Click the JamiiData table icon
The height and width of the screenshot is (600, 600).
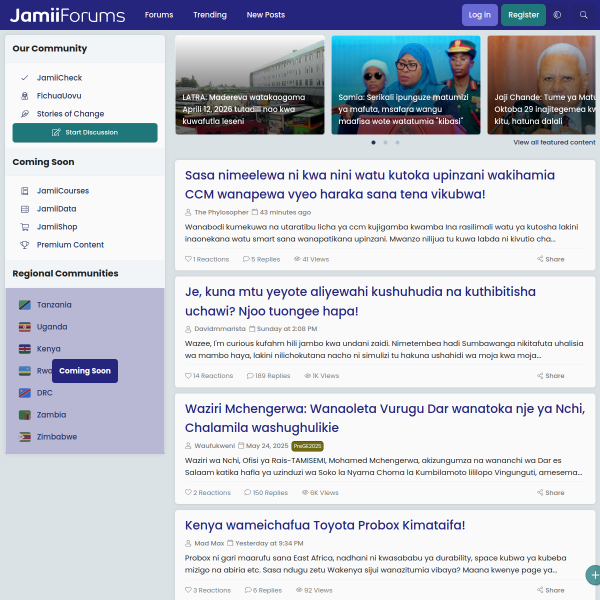[x=24, y=209]
